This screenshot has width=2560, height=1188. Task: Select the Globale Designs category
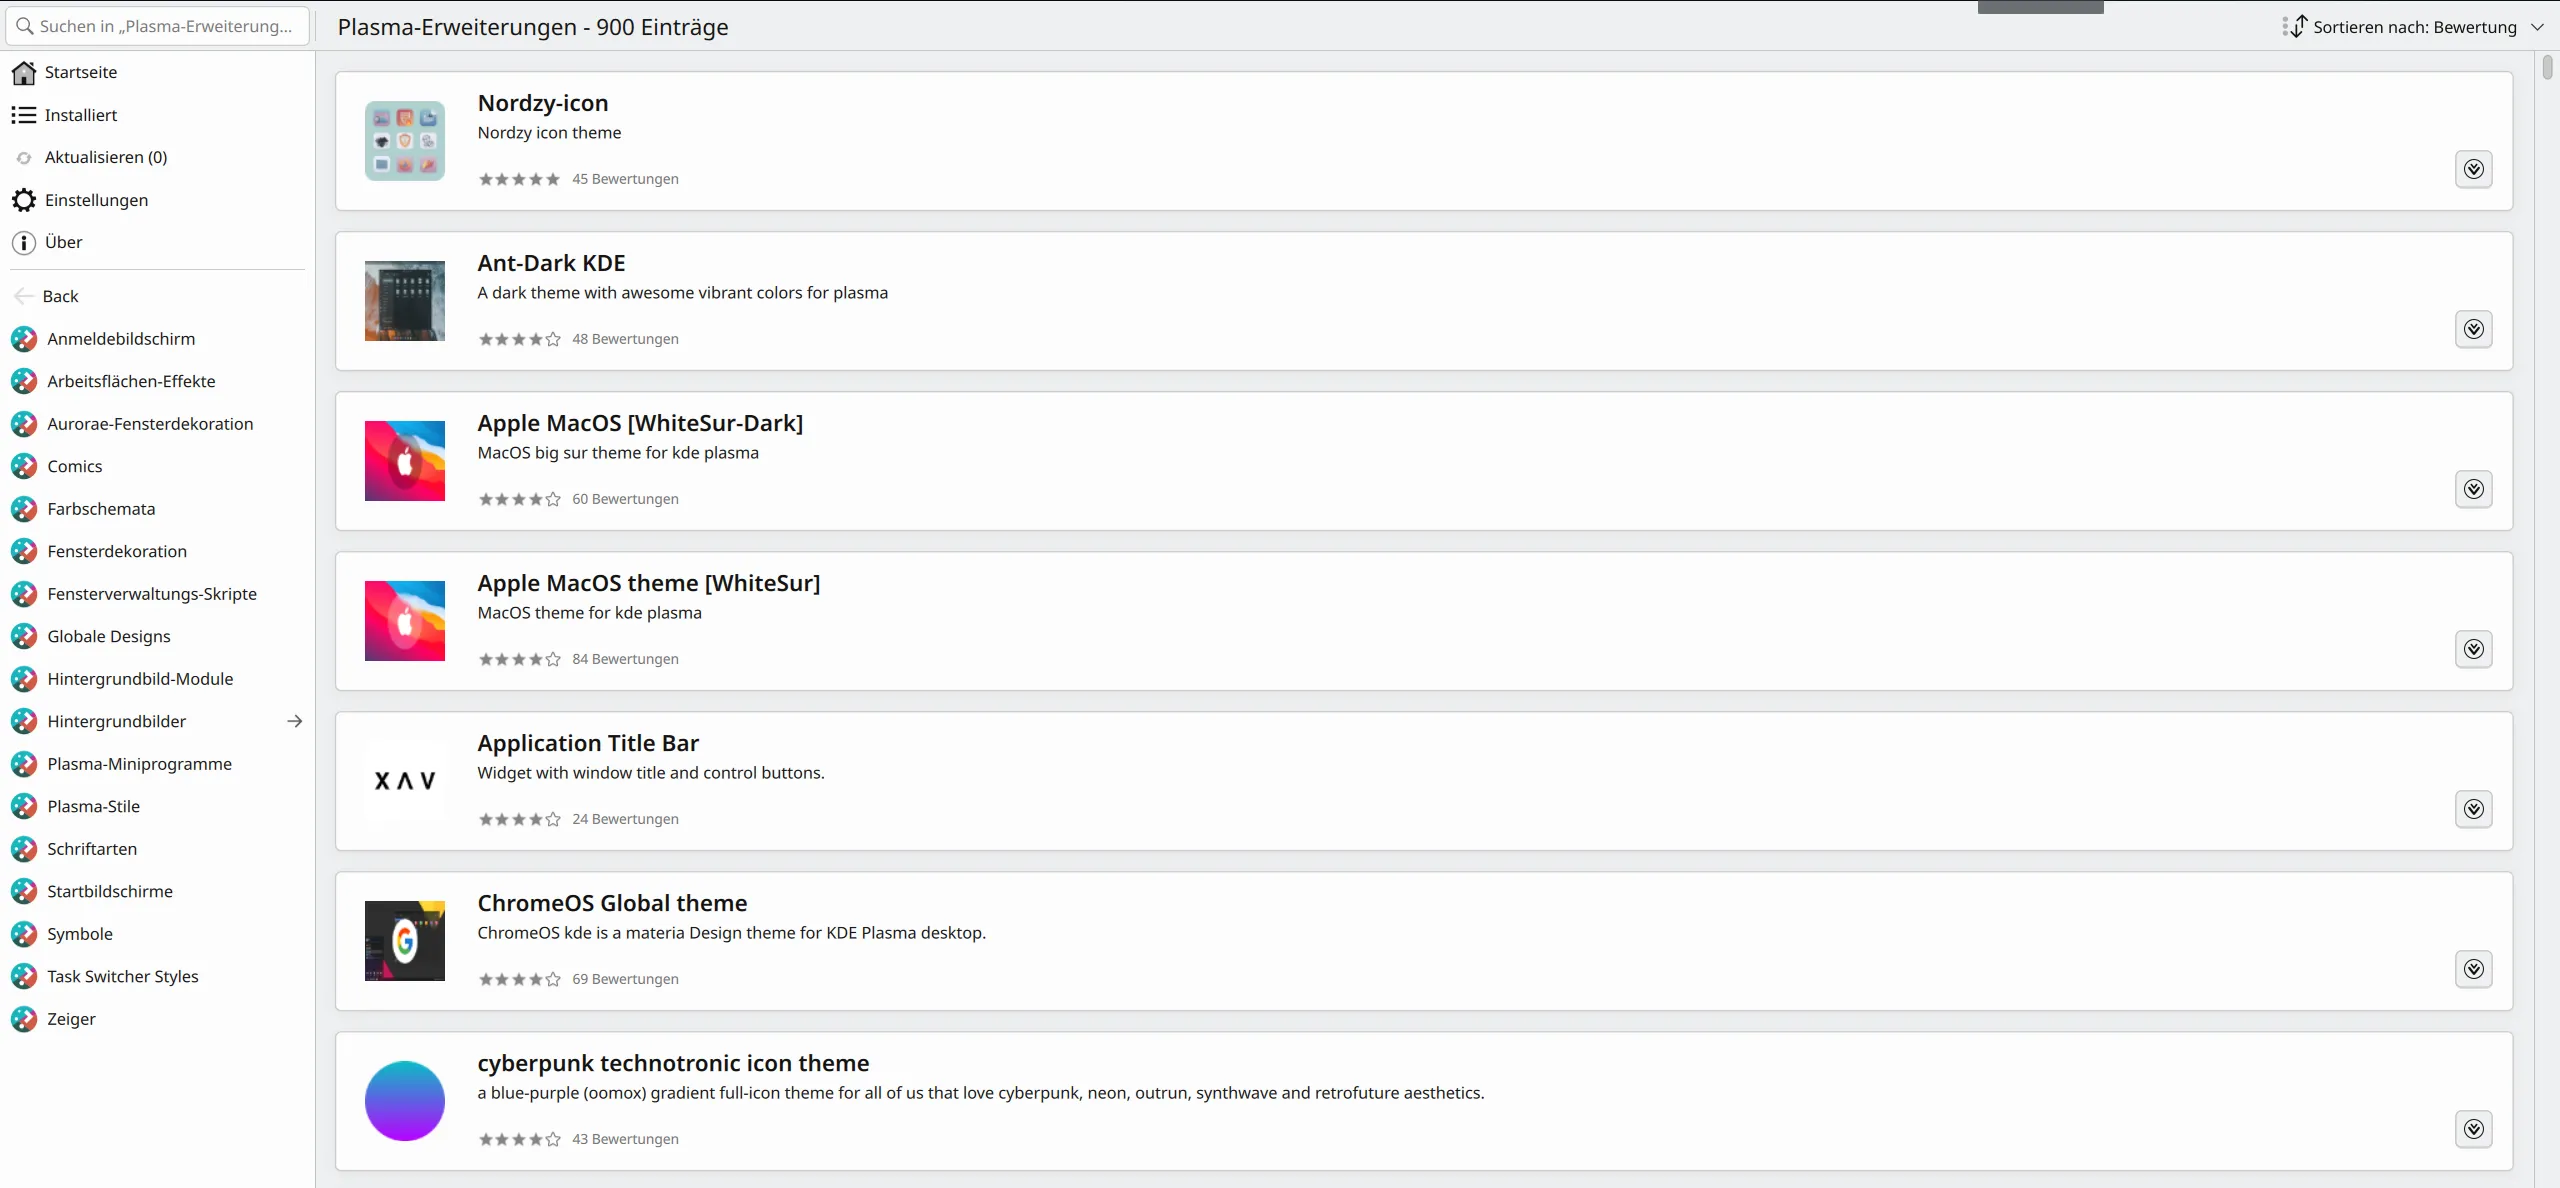[x=108, y=636]
